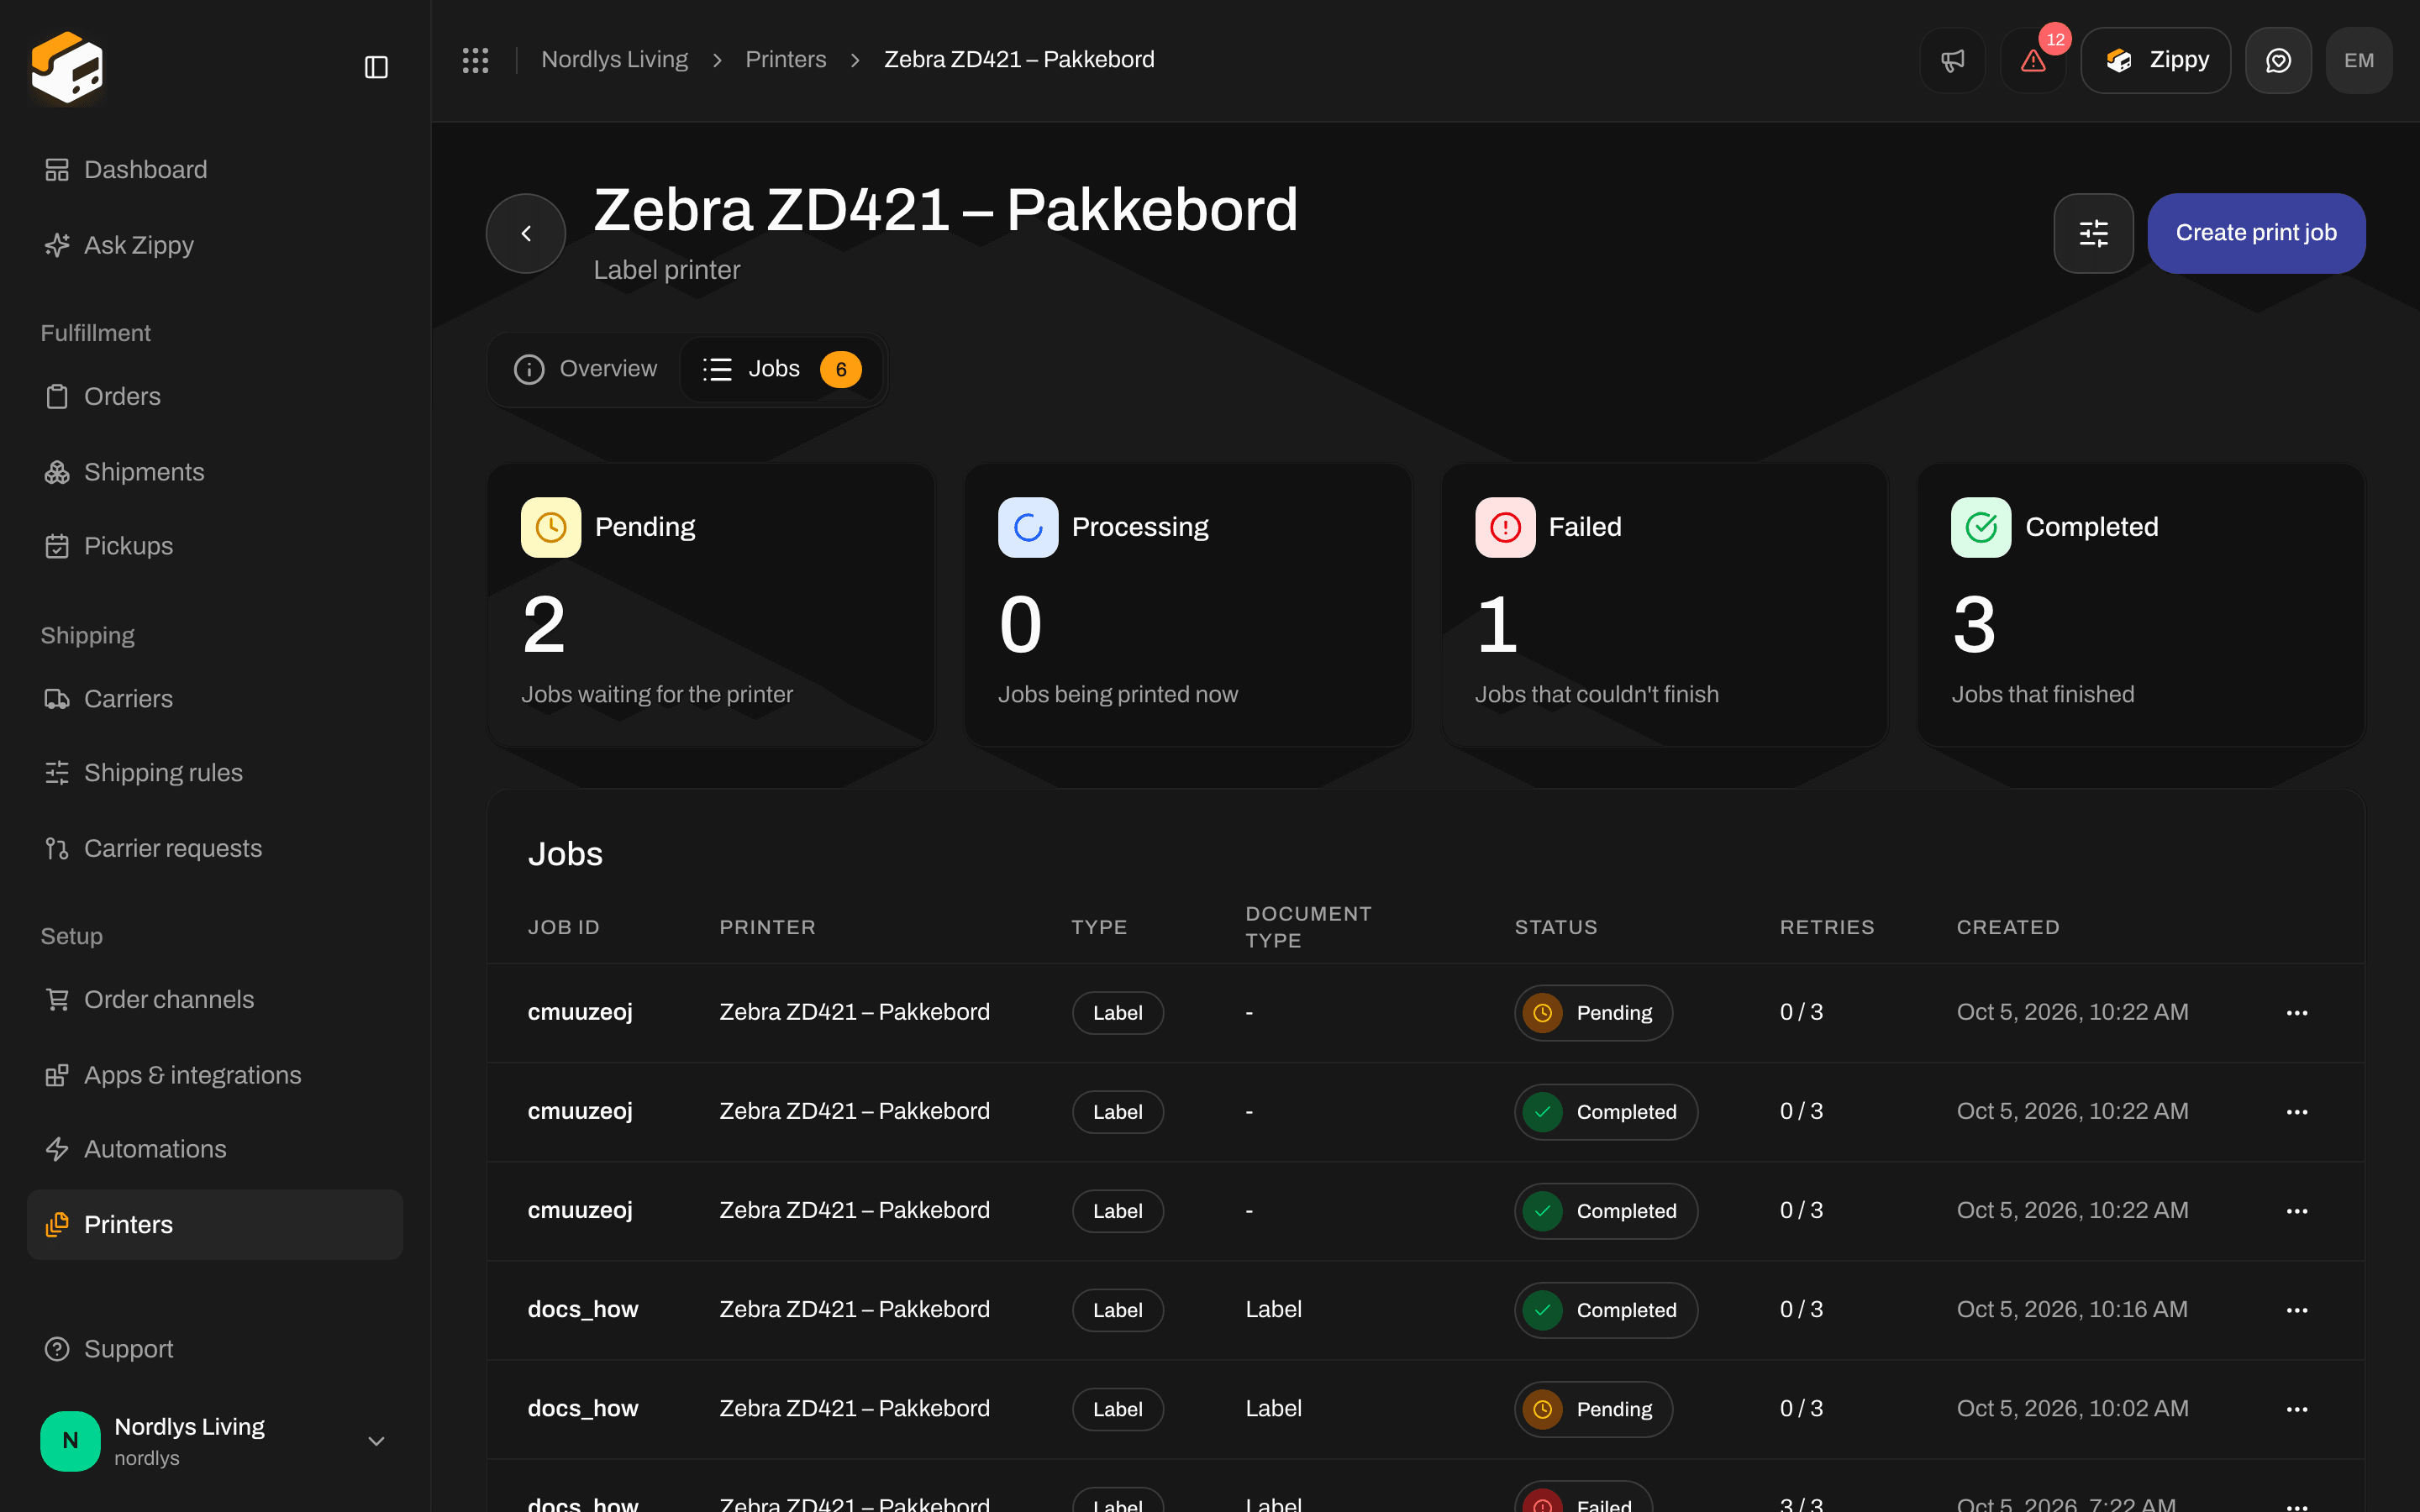Click the Completed check card icon
2420x1512 pixels.
(x=1981, y=527)
